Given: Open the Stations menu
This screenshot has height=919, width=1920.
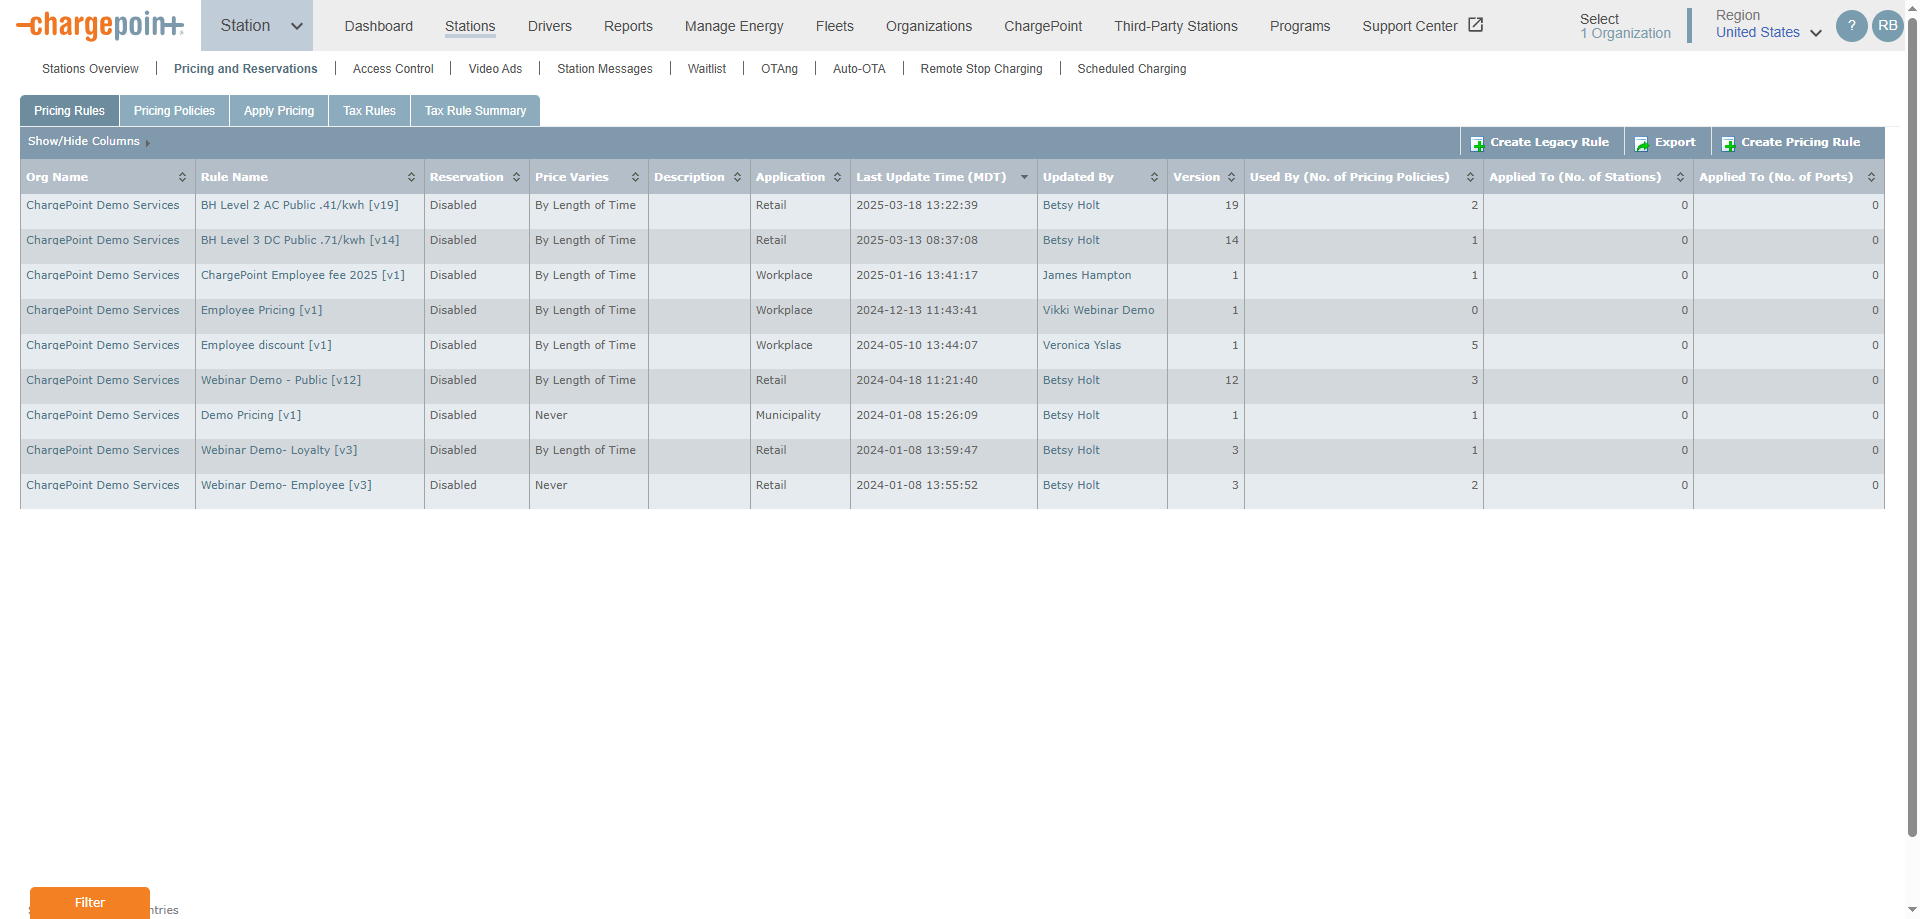Looking at the screenshot, I should coord(470,26).
